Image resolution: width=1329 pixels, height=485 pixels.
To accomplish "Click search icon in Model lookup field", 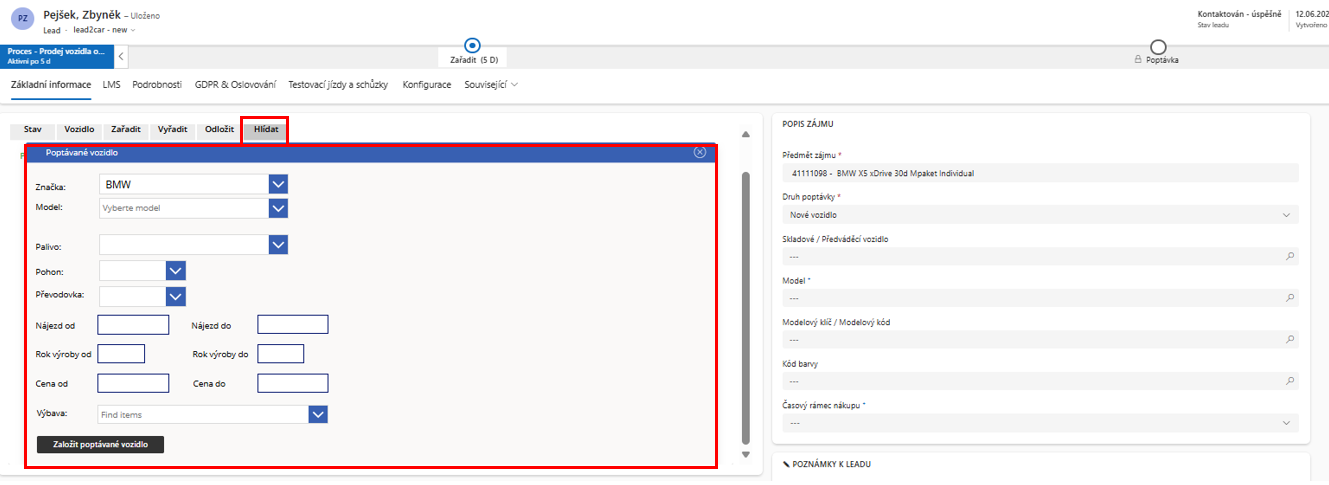I will 1290,298.
